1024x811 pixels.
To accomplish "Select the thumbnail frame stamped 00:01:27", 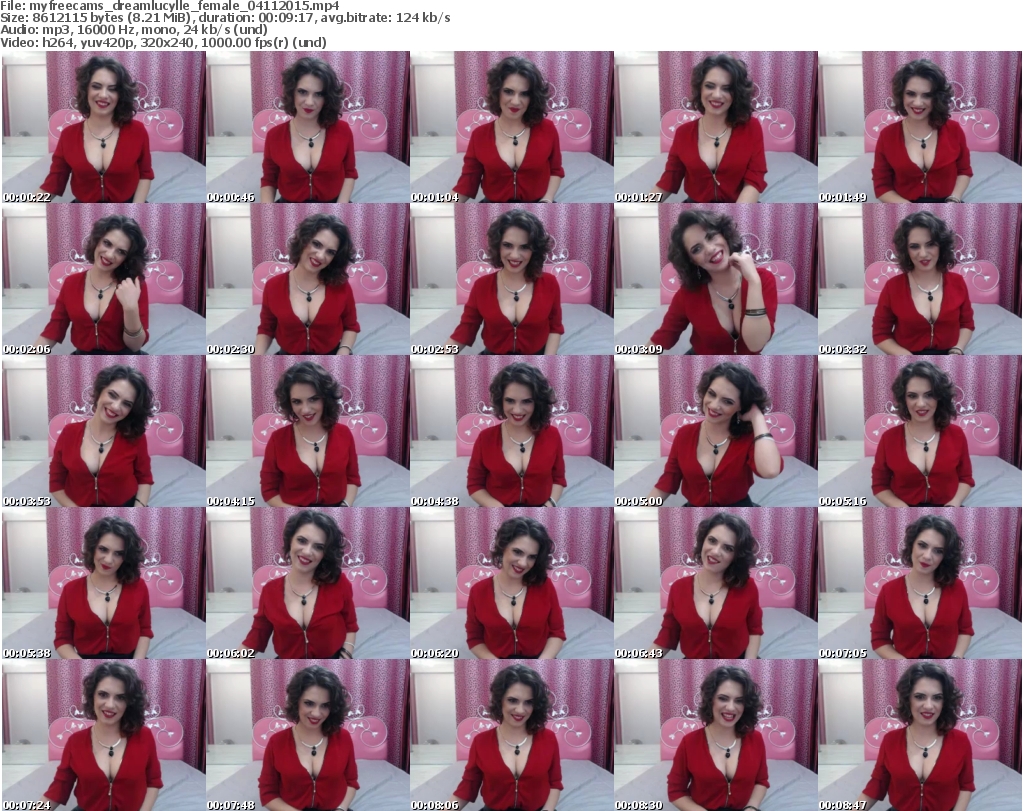I will (x=716, y=127).
